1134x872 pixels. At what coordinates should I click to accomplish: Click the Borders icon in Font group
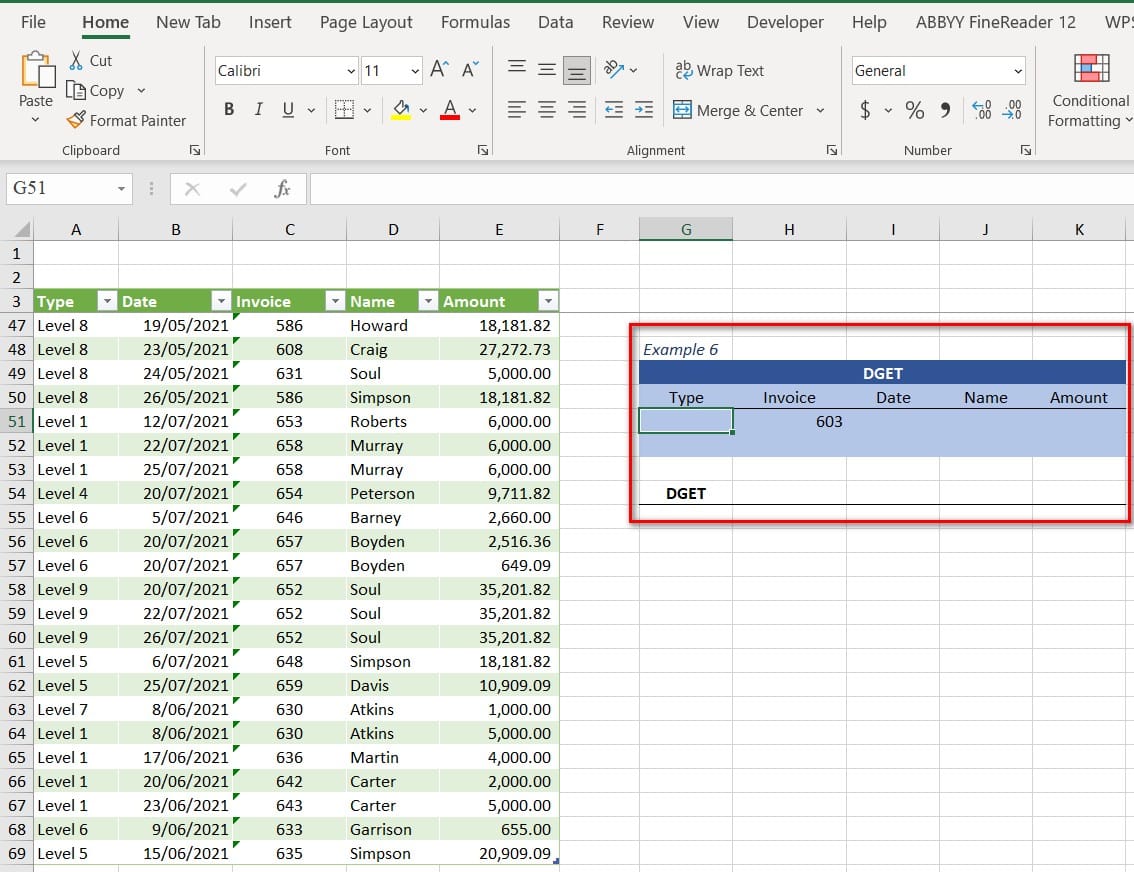[344, 110]
